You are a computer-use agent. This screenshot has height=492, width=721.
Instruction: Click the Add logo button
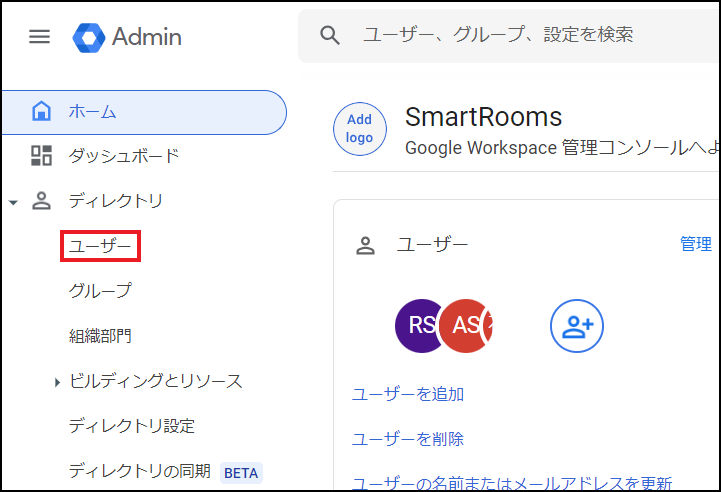pos(359,129)
